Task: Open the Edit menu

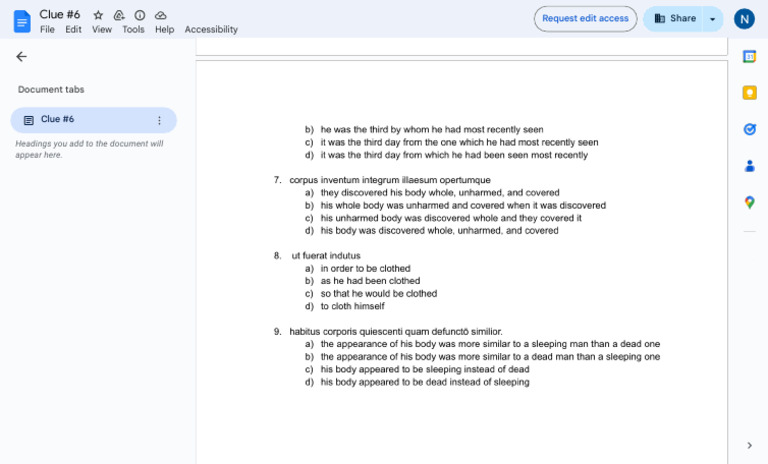Action: (x=73, y=29)
